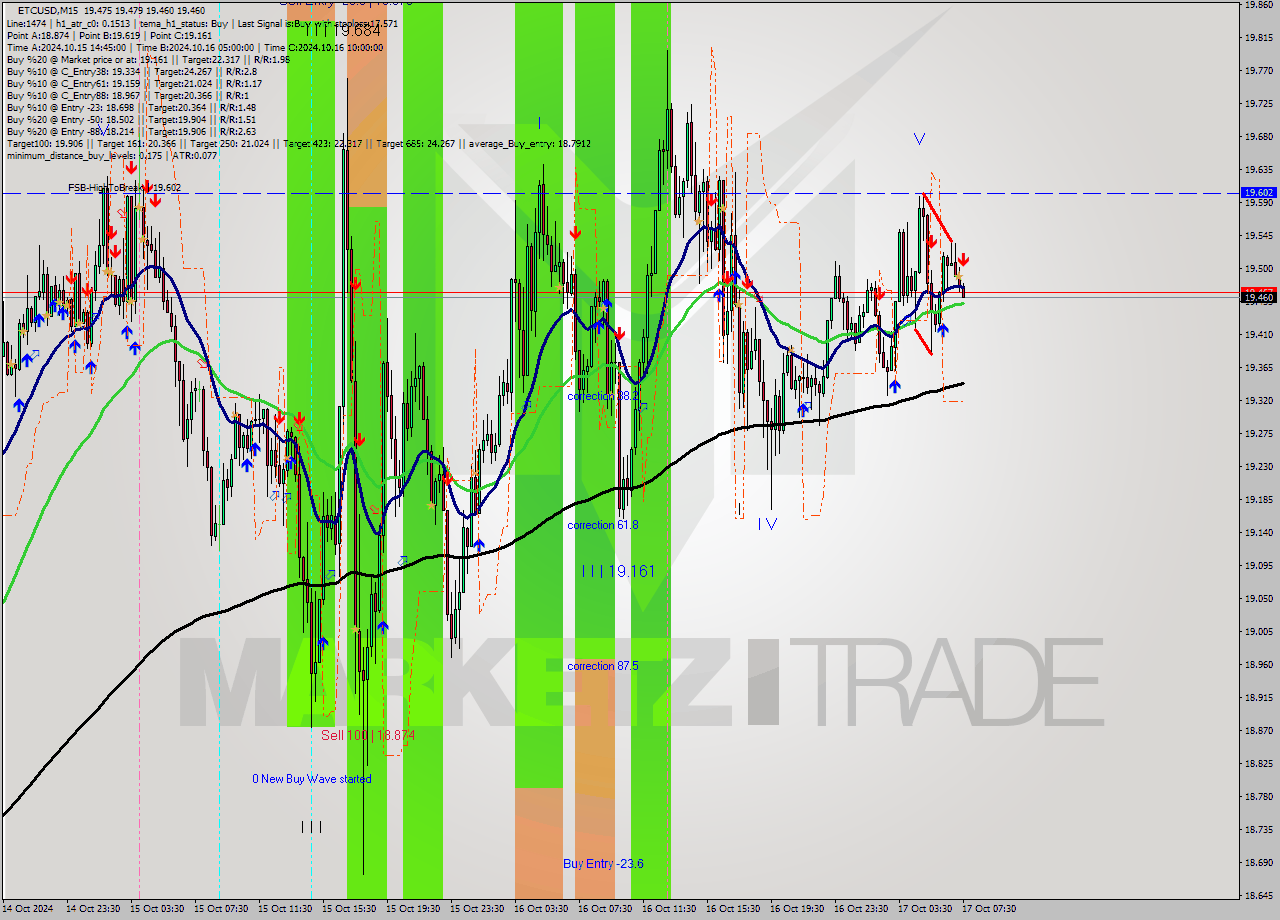1280x920 pixels.
Task: Click the '| | | 19.161' wave label
Action: pyautogui.click(x=619, y=571)
